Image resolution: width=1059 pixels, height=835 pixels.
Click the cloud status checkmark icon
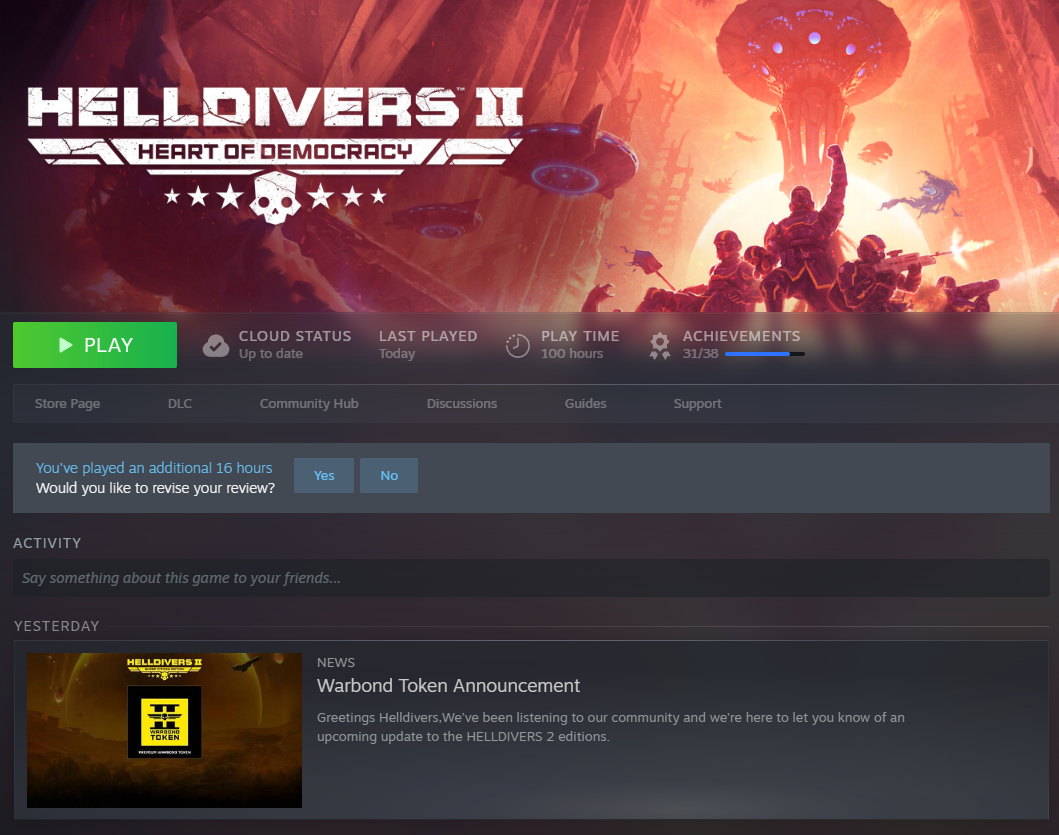pos(216,345)
